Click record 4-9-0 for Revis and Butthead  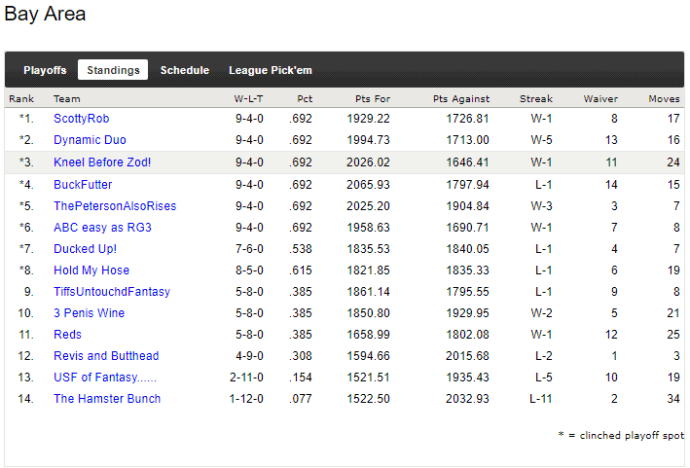click(249, 356)
